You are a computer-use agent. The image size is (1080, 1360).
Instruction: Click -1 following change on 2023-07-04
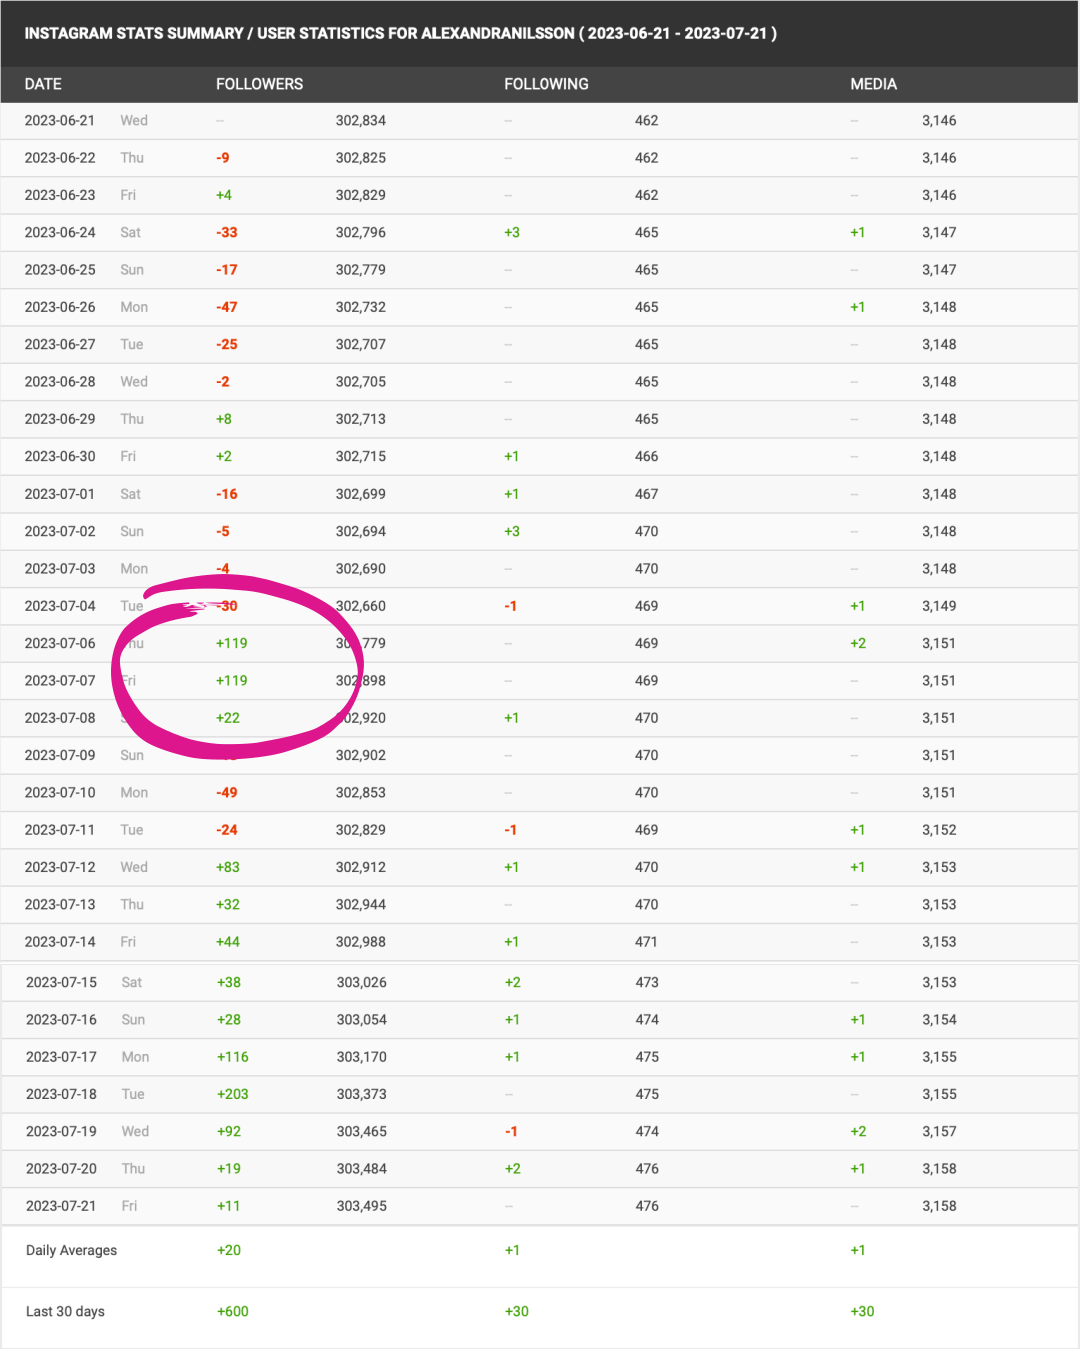pyautogui.click(x=511, y=606)
